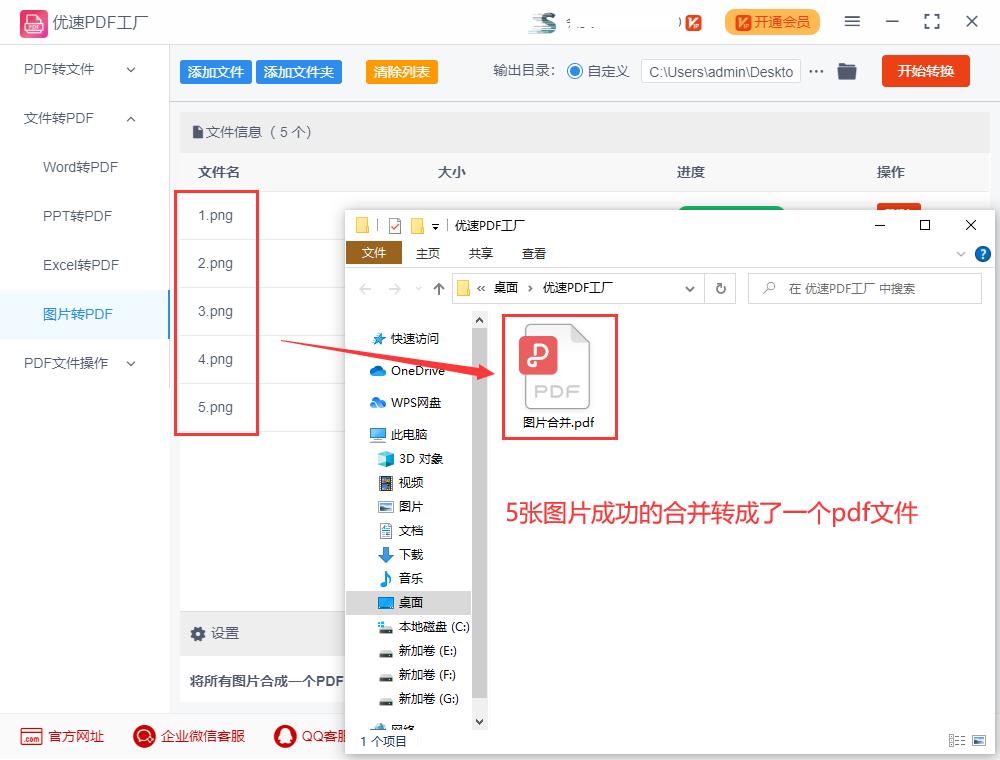Switch to the 查看 ribbon tab
This screenshot has width=1000, height=760.
coord(534,253)
